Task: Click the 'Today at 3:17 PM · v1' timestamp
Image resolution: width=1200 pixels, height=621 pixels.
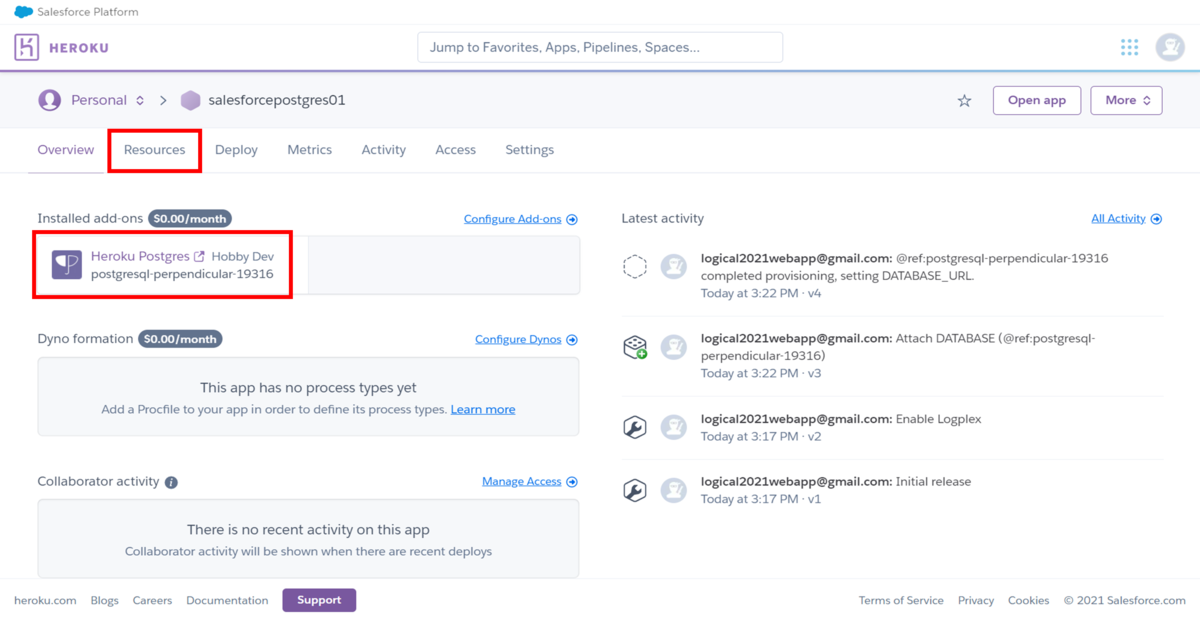Action: [x=761, y=499]
